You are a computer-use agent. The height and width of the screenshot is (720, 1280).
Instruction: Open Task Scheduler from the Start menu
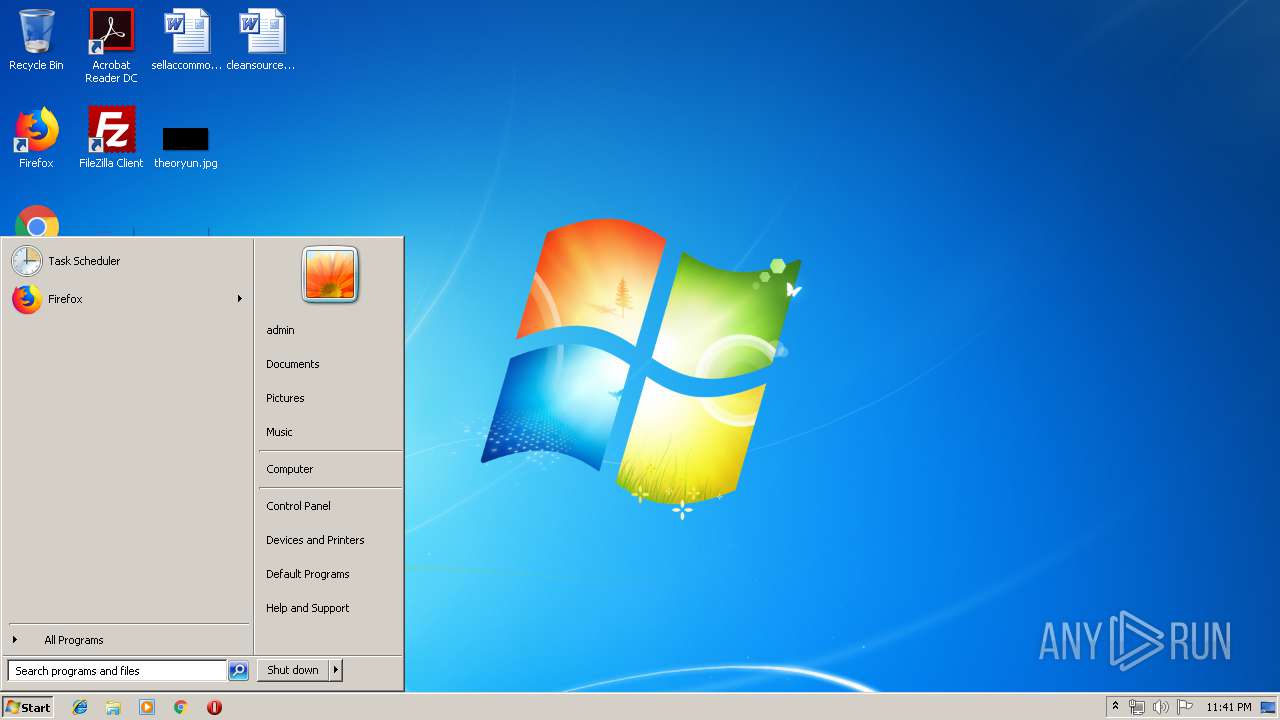127,261
